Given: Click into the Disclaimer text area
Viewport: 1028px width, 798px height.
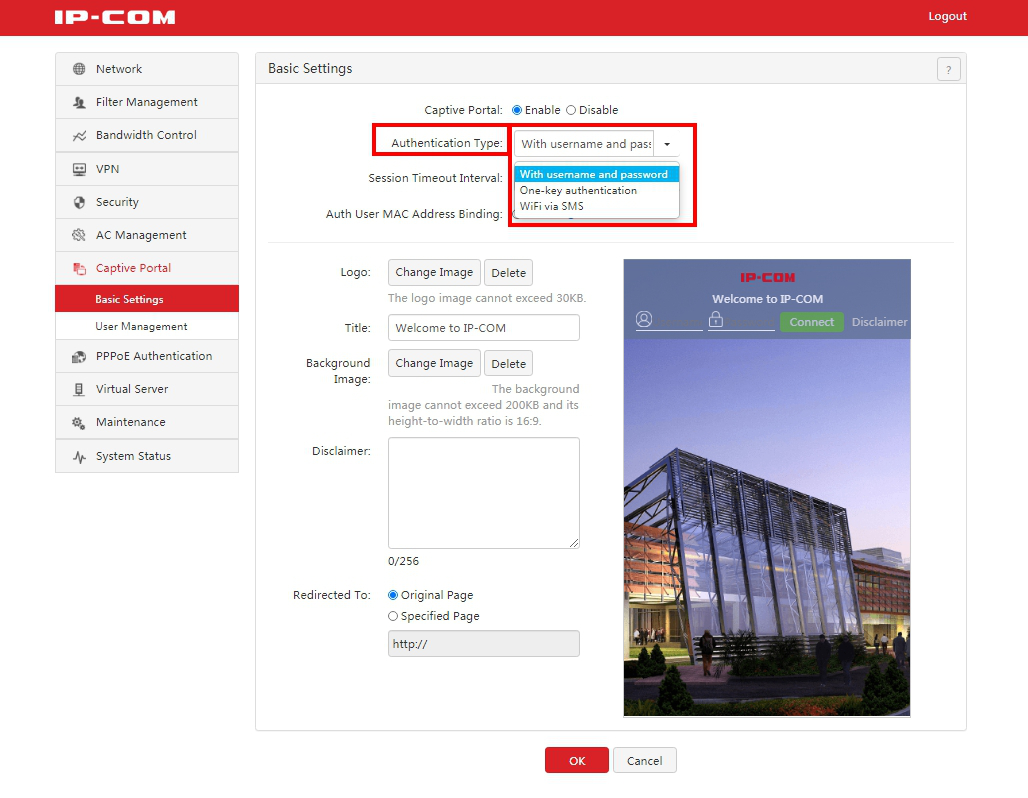Looking at the screenshot, I should [484, 493].
